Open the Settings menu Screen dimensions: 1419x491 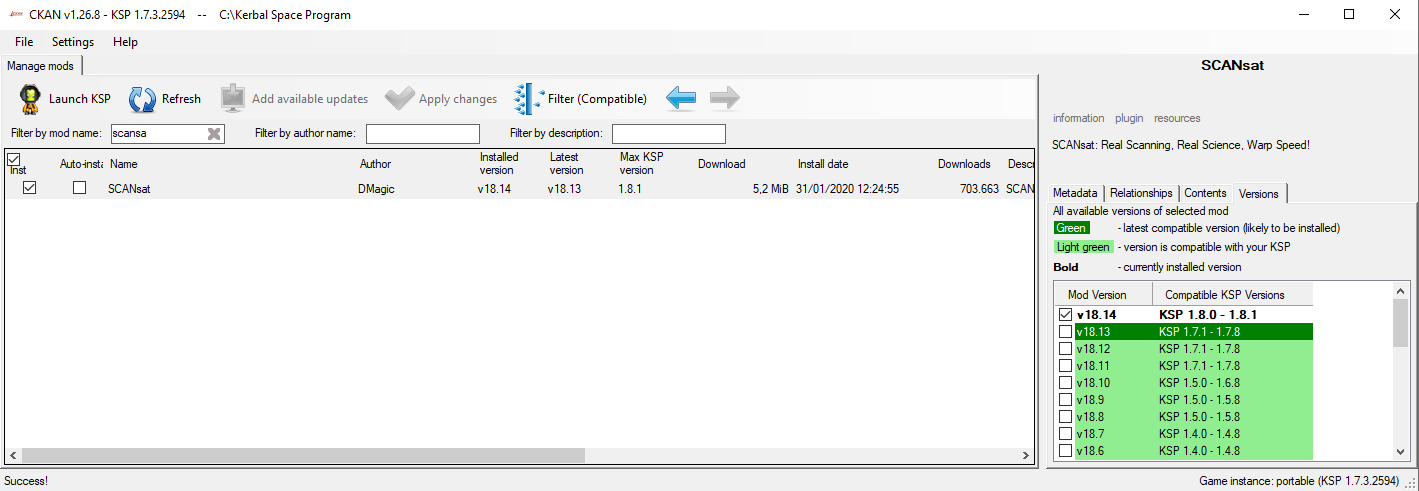coord(73,42)
